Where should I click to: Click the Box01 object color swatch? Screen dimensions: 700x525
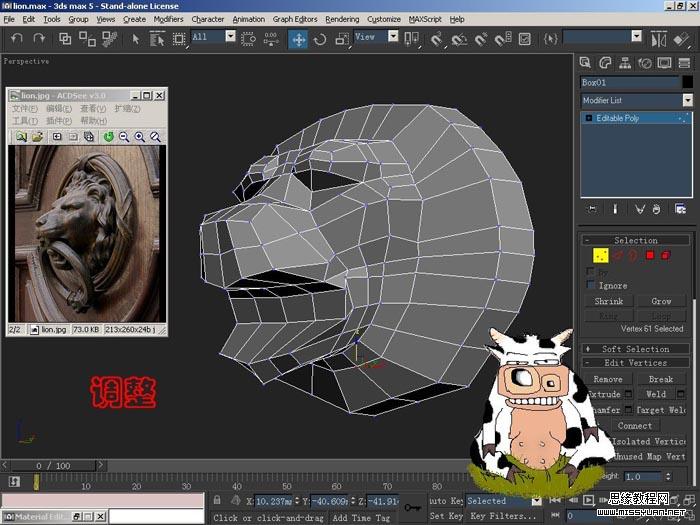pyautogui.click(x=688, y=82)
